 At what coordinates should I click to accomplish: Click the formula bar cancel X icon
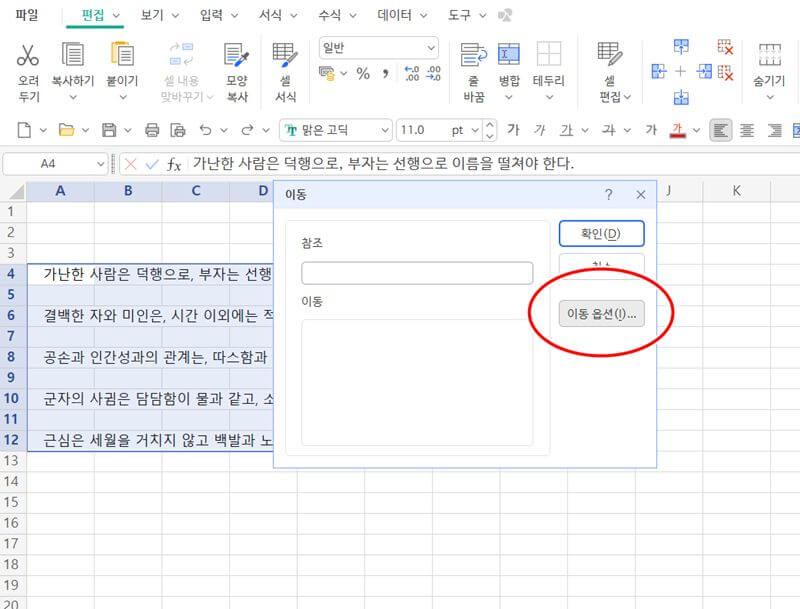(x=131, y=164)
